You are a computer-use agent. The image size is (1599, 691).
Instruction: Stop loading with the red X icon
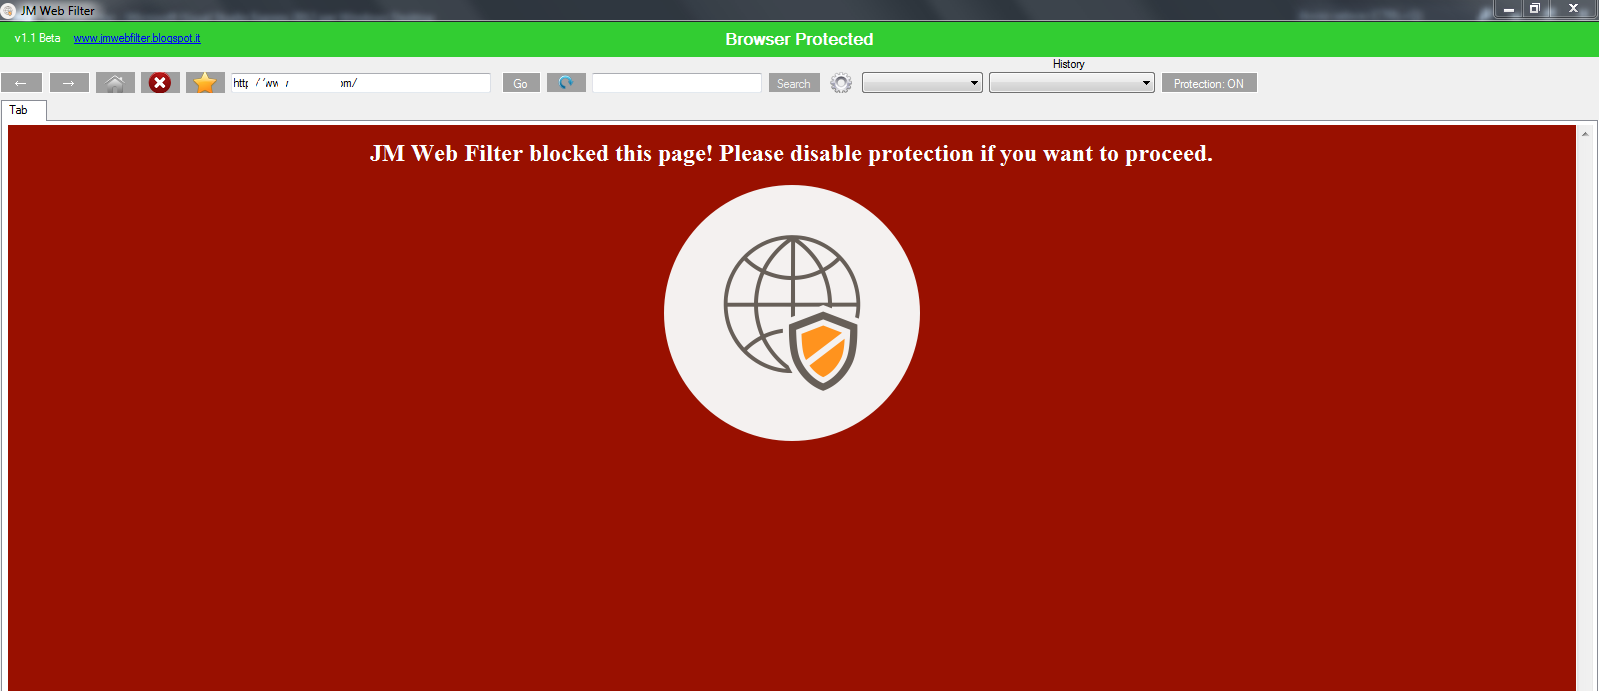(x=160, y=83)
